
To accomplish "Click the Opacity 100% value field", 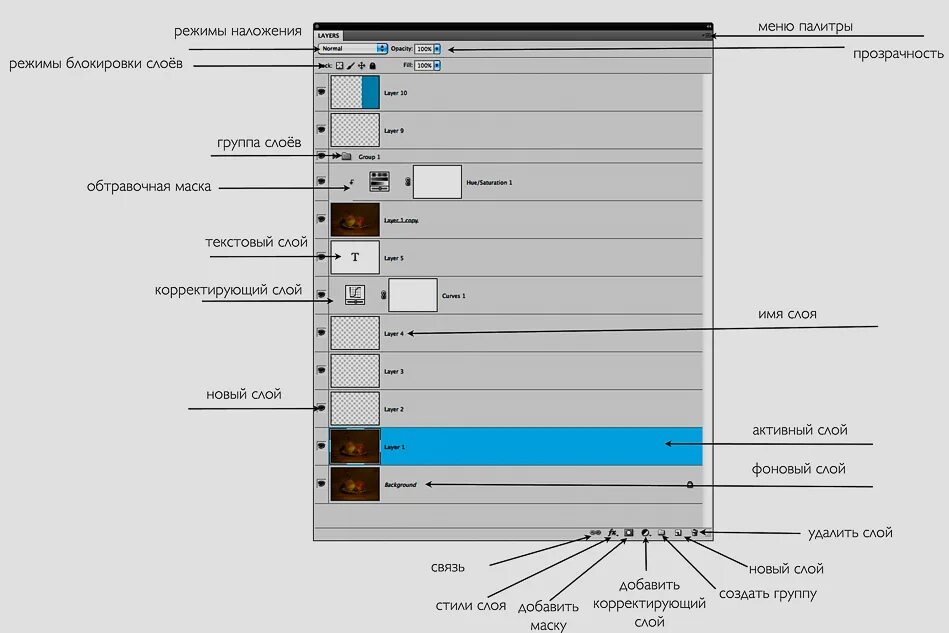I will pos(424,48).
